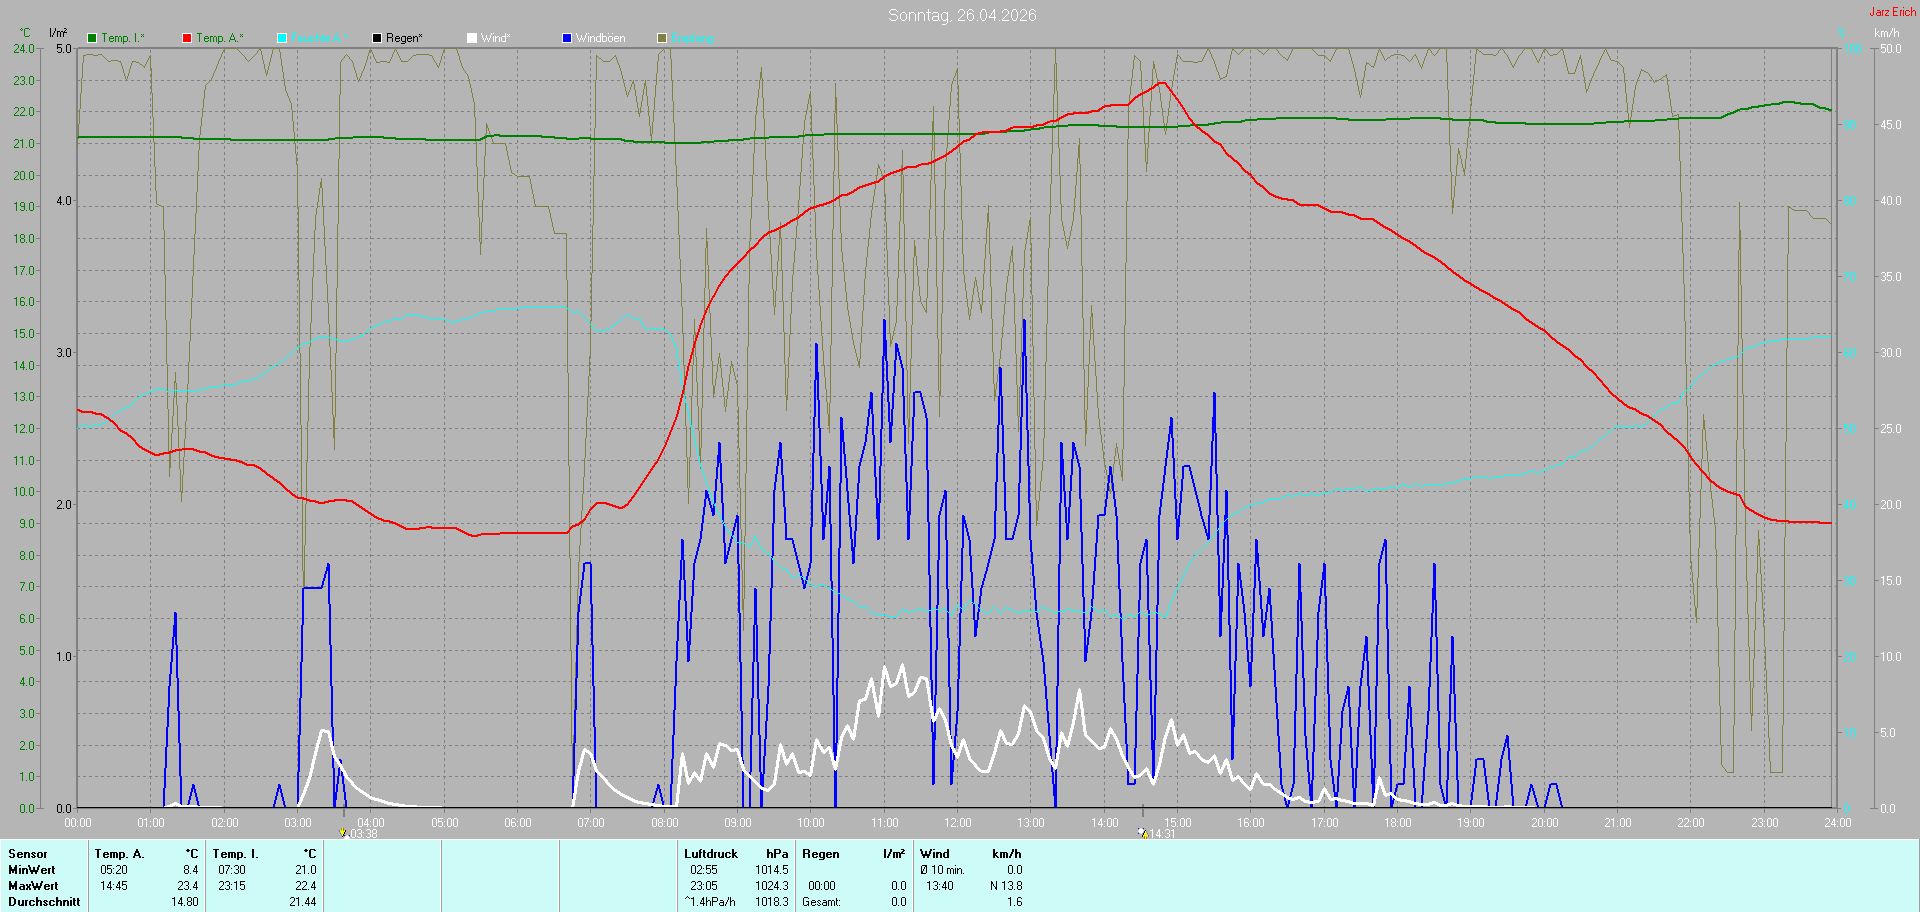Click the l/m² axis unit label at top left

click(58, 33)
